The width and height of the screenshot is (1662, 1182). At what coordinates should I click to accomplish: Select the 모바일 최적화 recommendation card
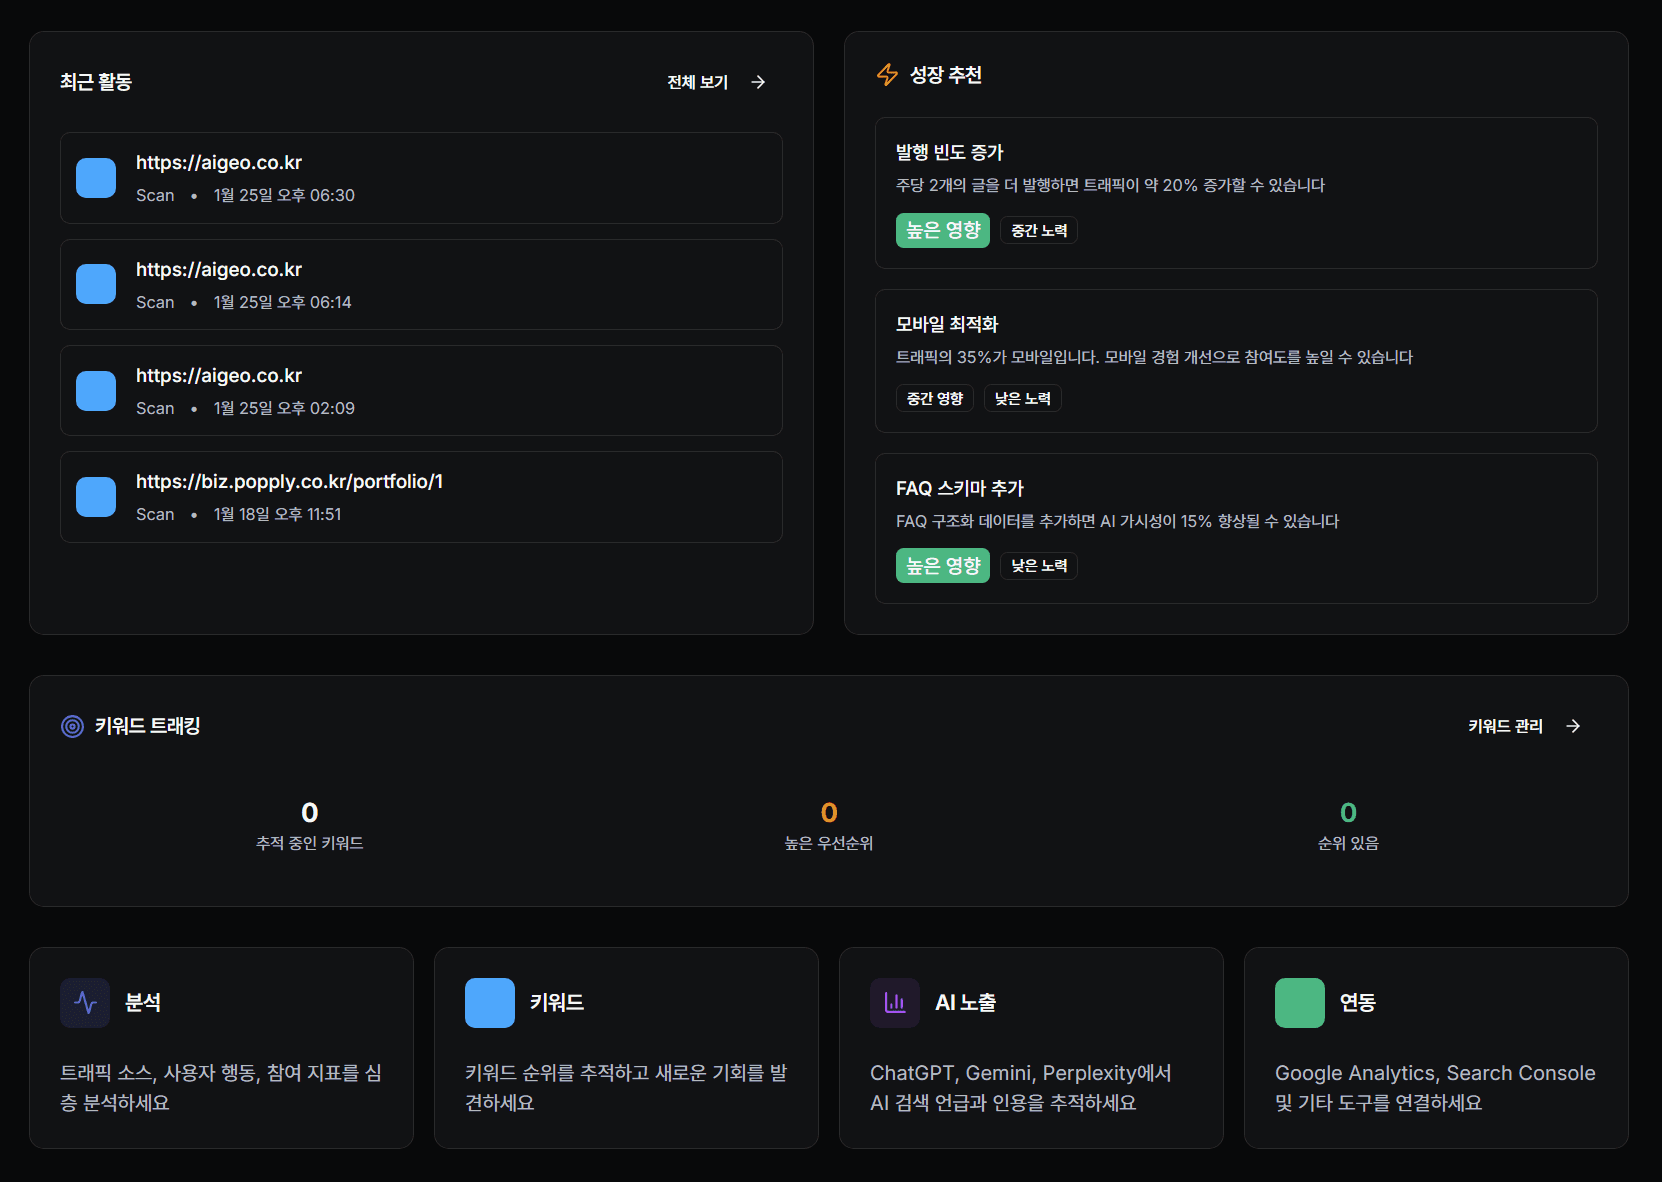[1236, 361]
